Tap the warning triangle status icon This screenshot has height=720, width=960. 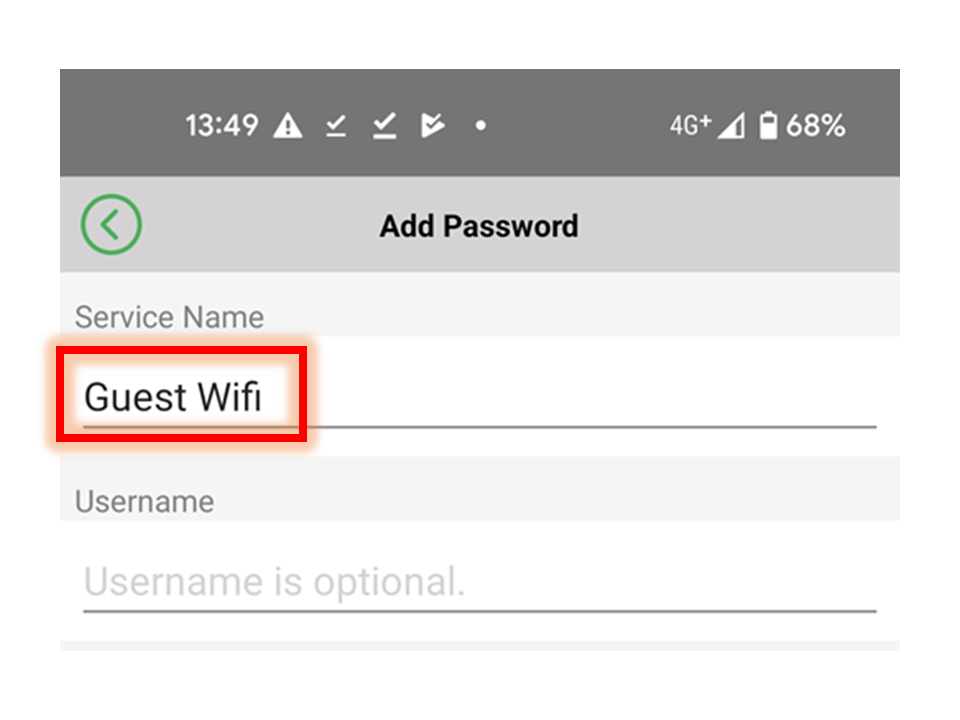click(288, 126)
